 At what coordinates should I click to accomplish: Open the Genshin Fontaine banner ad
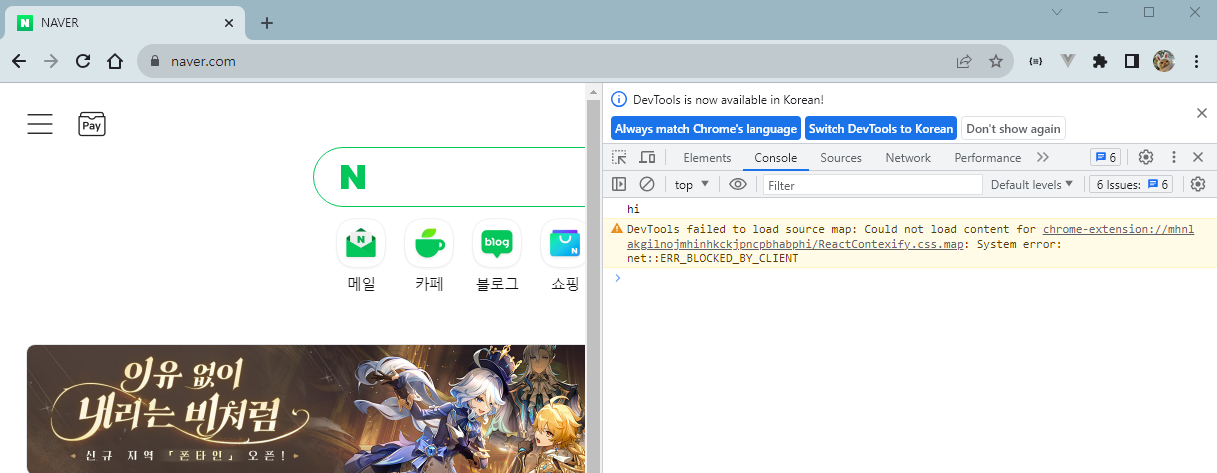click(x=306, y=409)
